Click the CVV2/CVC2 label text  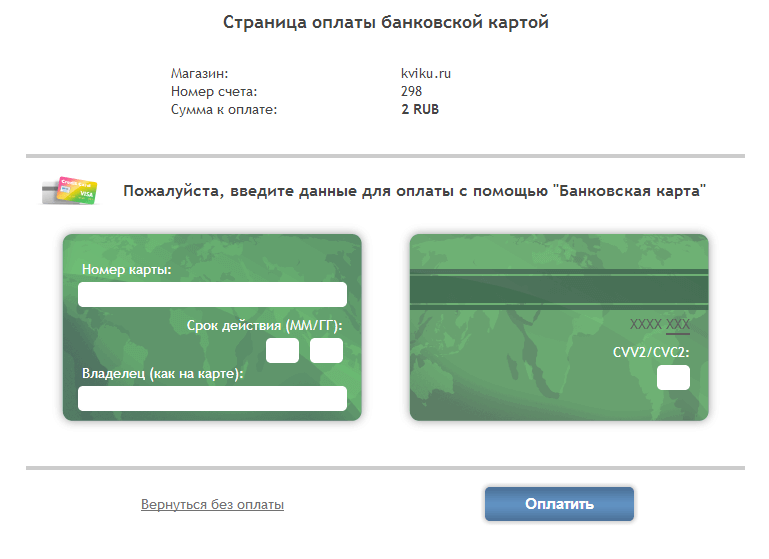pos(651,352)
